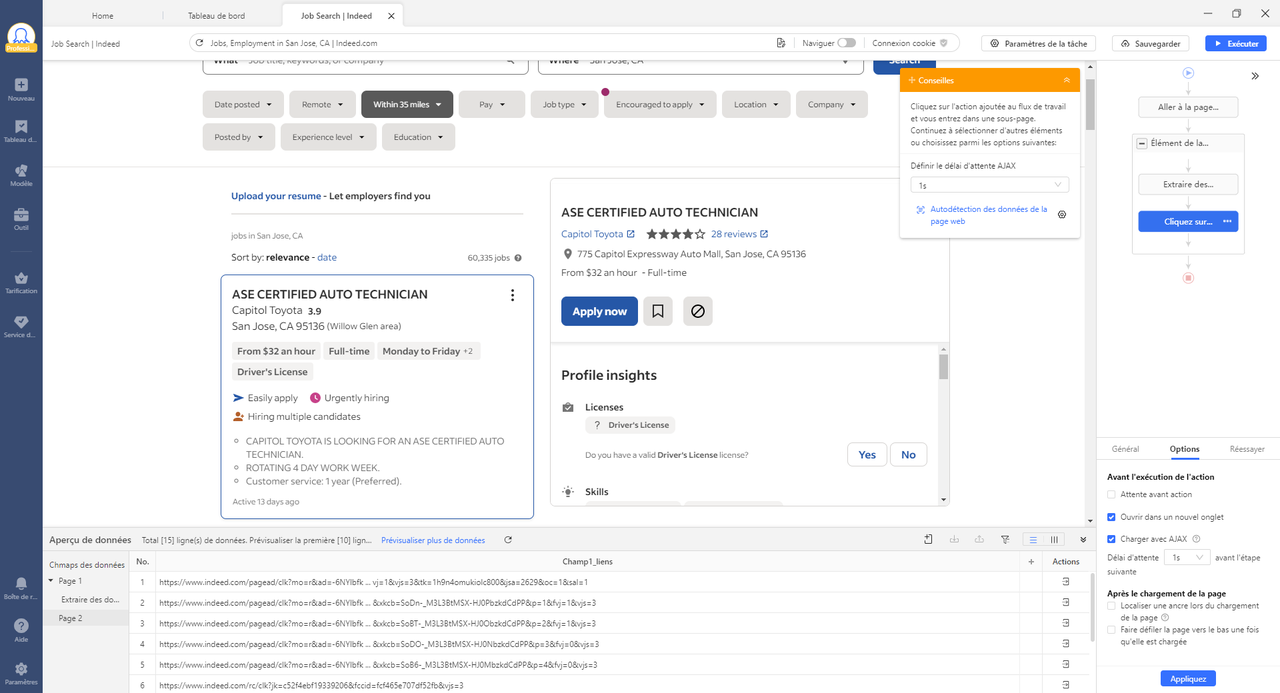Click the page translate icon in address bar
Viewport: 1280px width, 693px height.
click(x=781, y=43)
